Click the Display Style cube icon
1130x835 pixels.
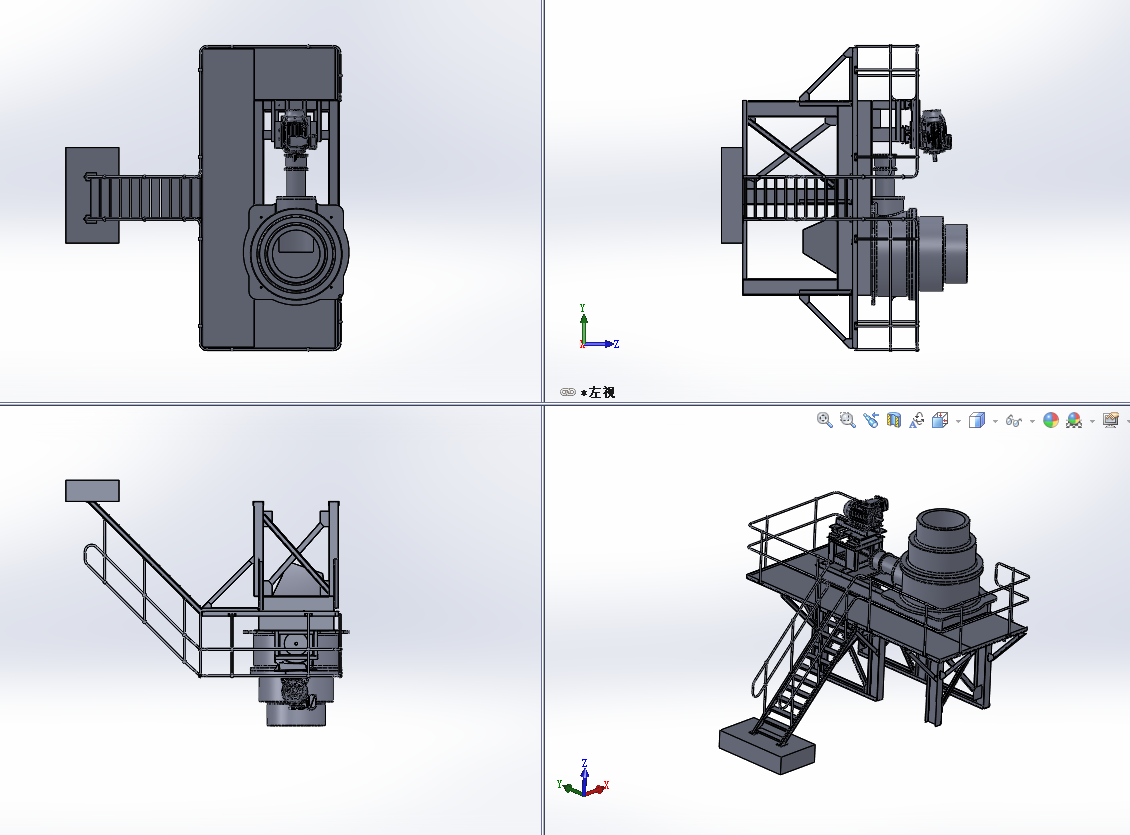click(x=977, y=421)
